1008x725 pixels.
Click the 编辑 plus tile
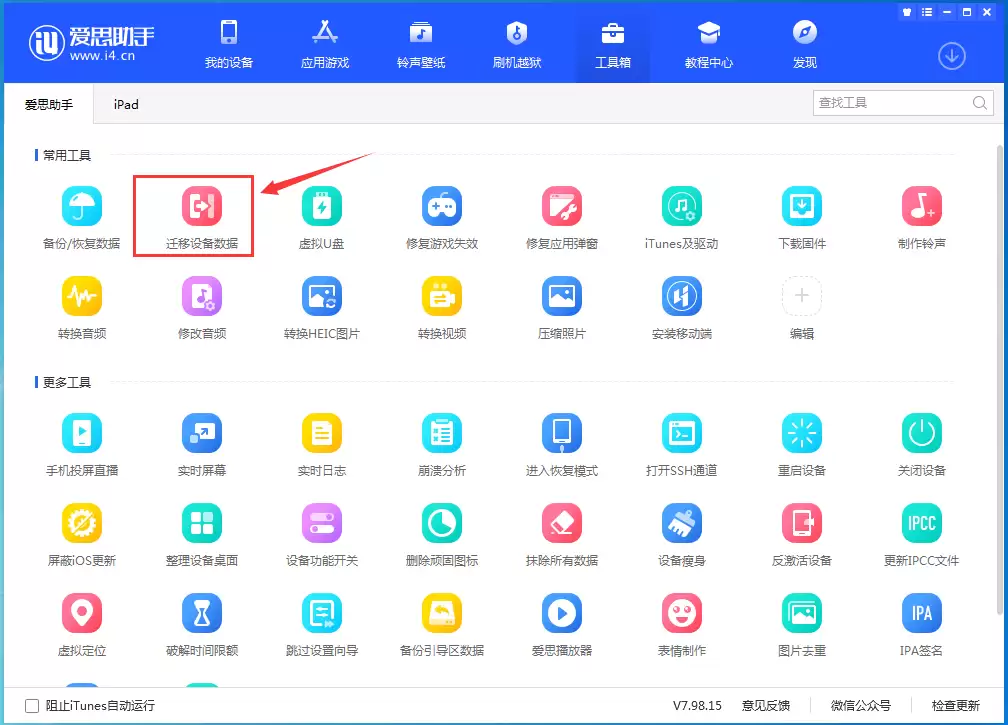pos(802,296)
